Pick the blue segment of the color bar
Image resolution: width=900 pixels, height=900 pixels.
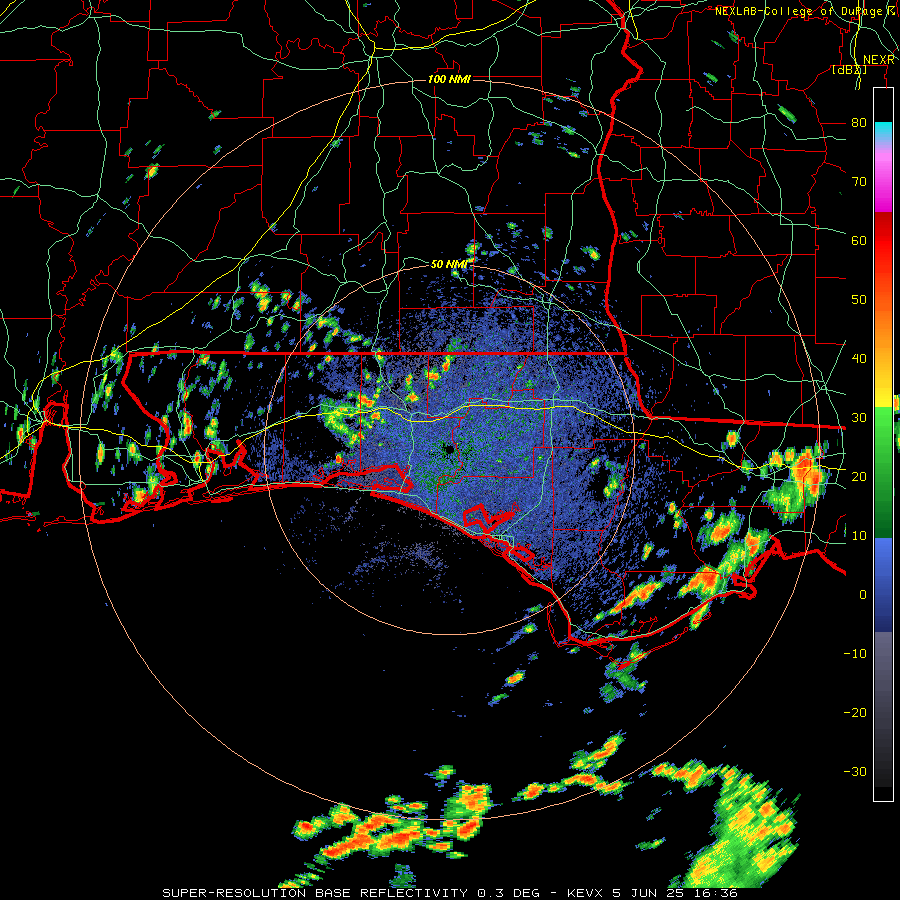(x=883, y=585)
